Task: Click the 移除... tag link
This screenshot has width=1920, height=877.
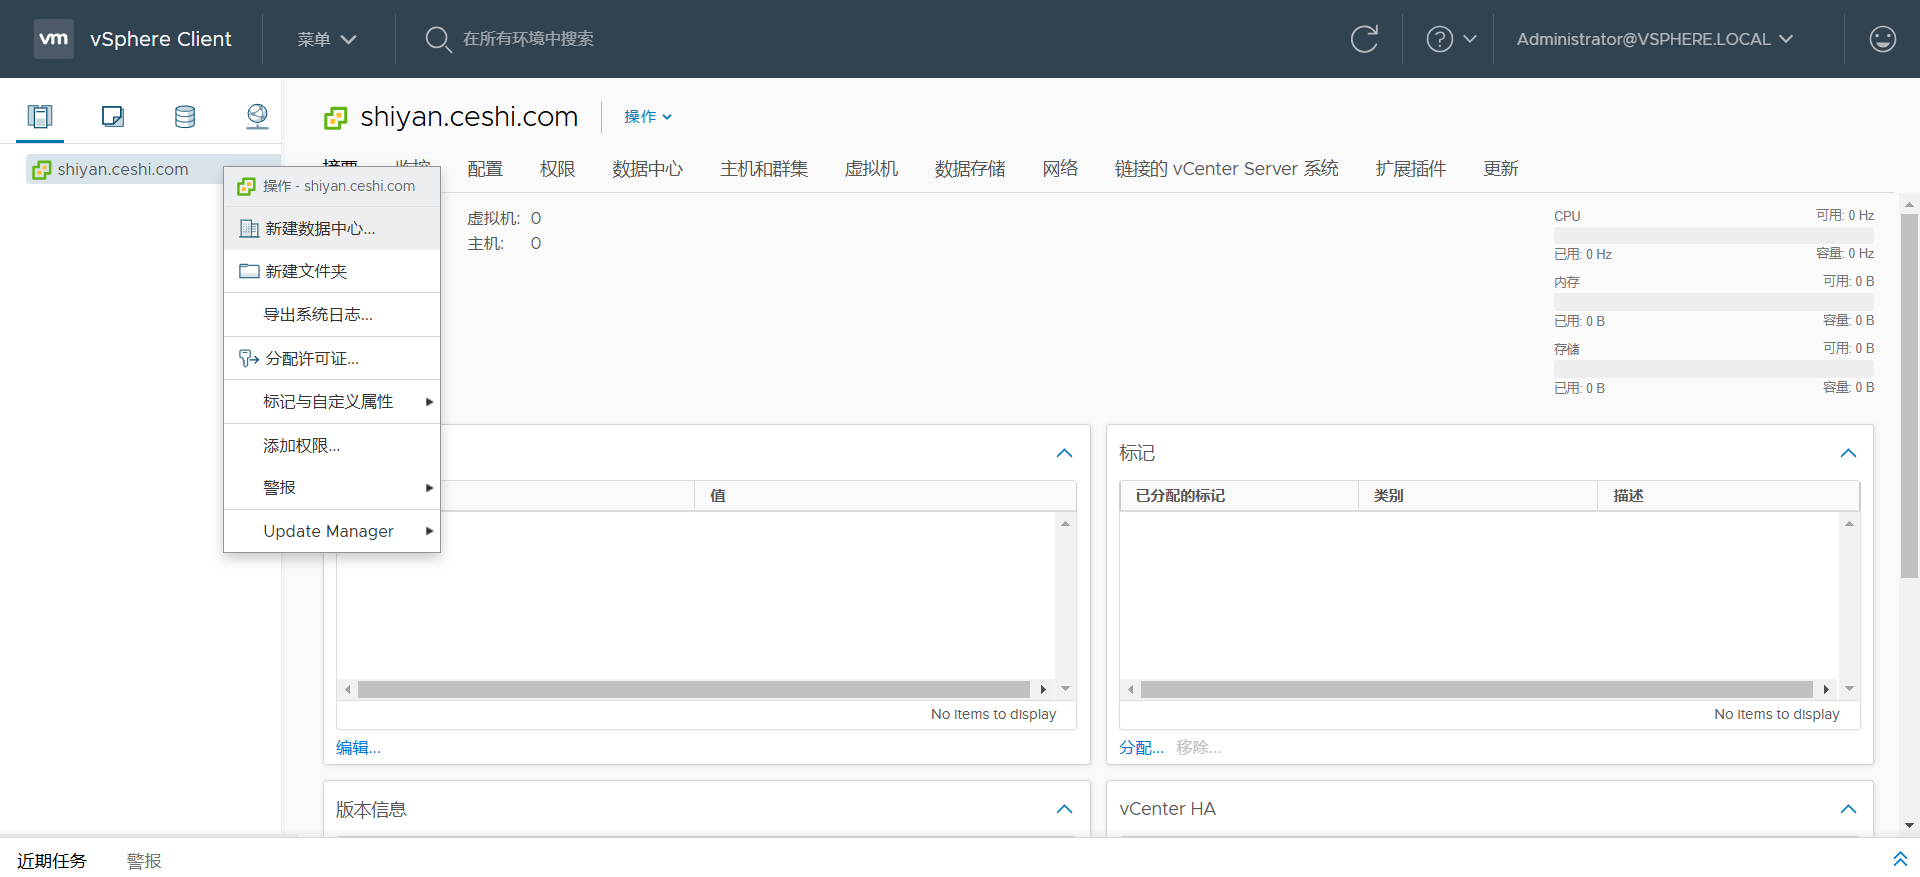Action: click(1198, 748)
